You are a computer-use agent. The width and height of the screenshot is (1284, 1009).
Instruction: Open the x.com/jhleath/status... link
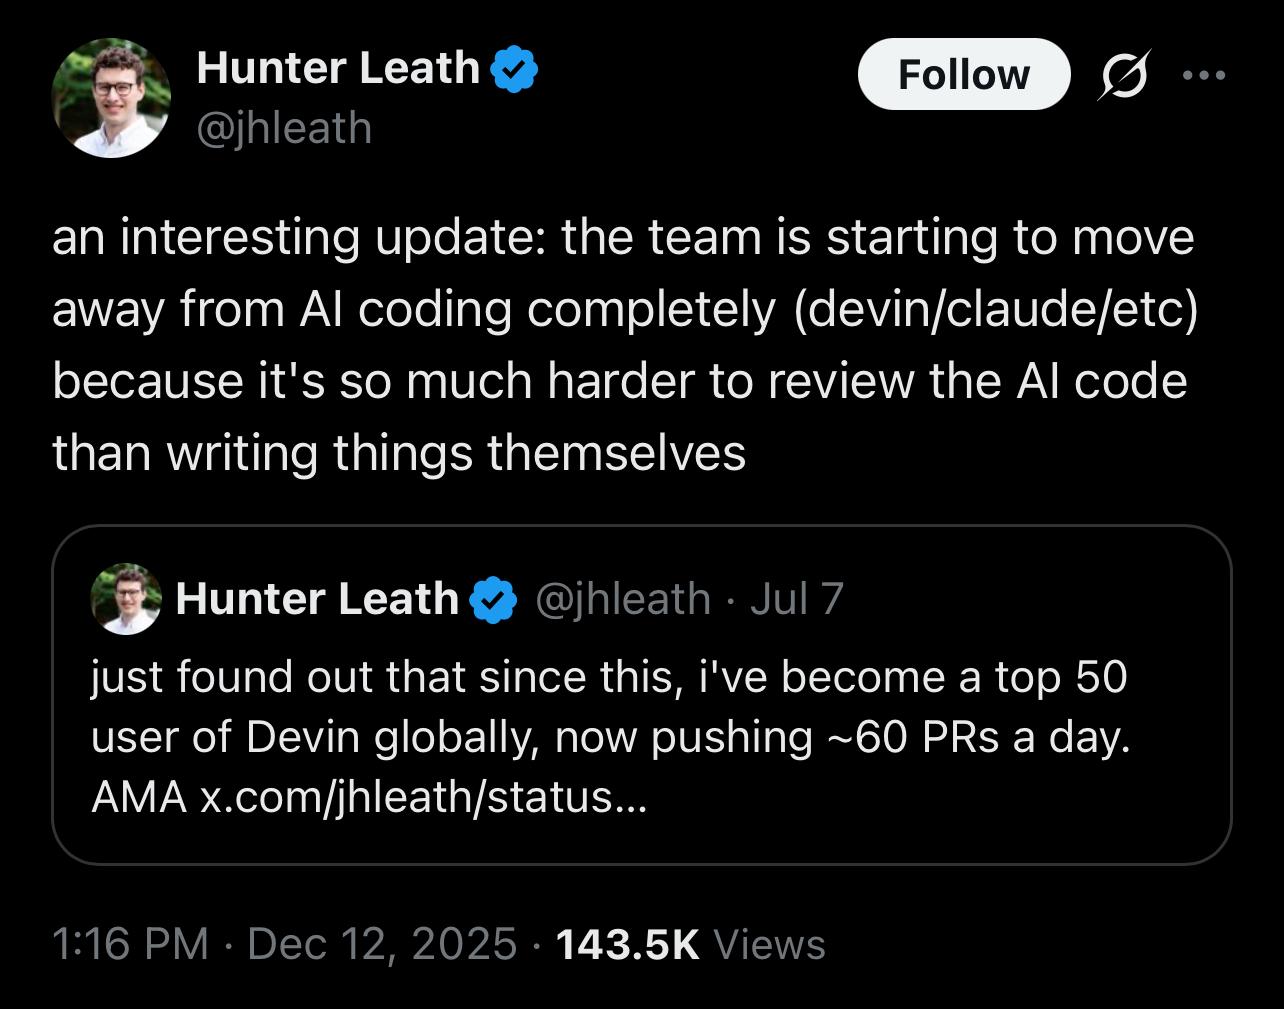424,797
